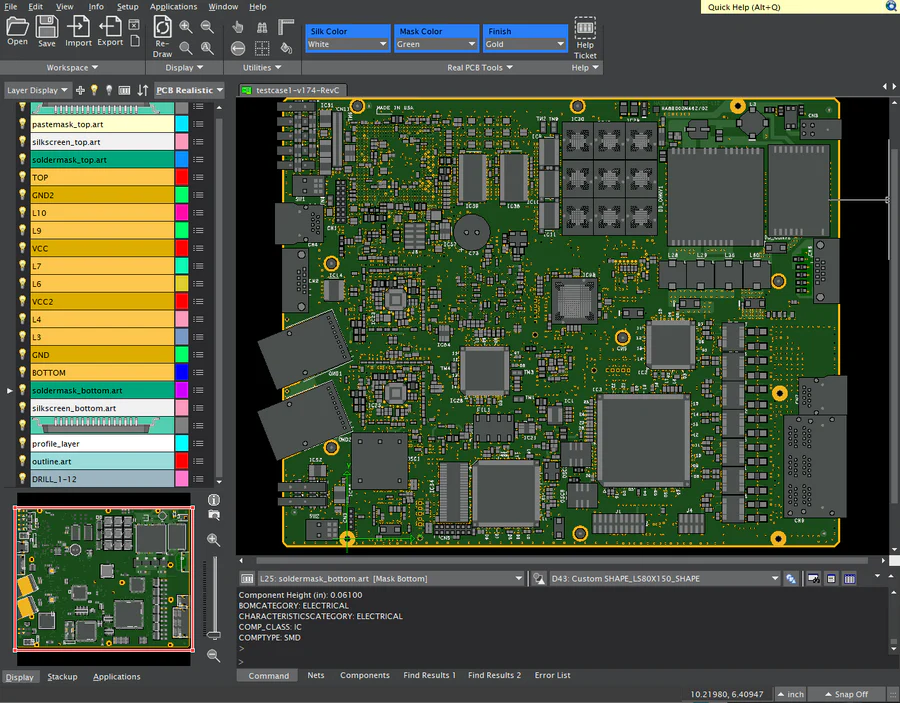900x703 pixels.
Task: Activate the Zoom Out tool
Action: [207, 26]
